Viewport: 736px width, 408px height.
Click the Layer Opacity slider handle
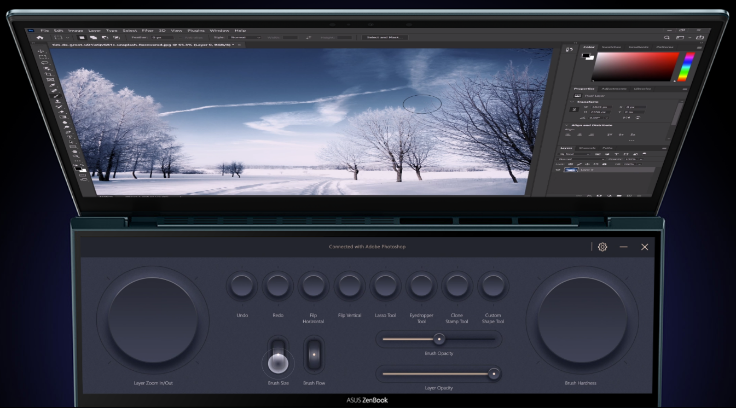[493, 374]
